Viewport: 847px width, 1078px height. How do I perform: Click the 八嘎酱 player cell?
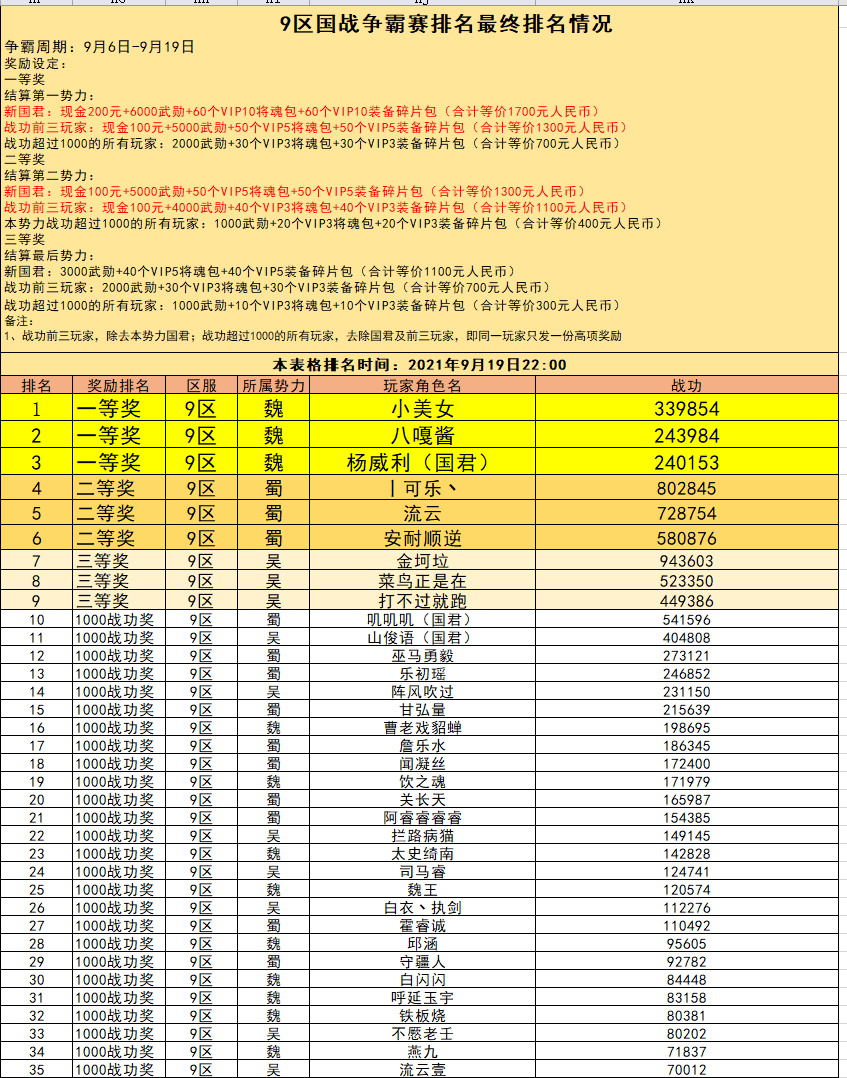point(422,435)
